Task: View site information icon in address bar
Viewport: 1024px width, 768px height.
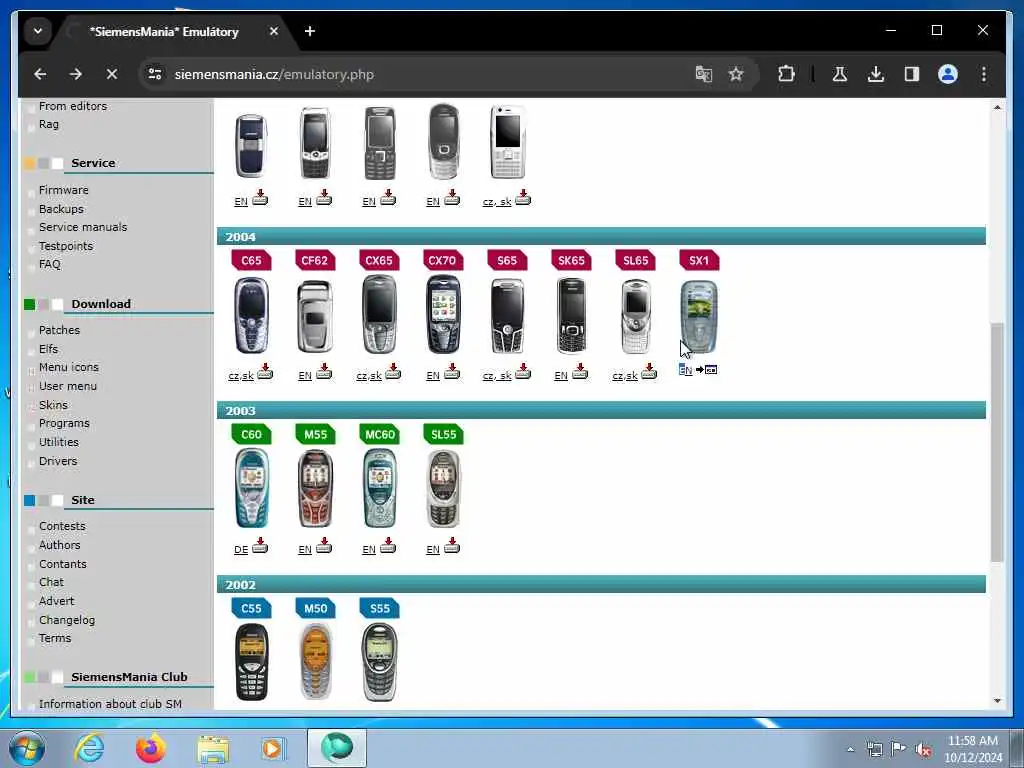Action: [155, 74]
